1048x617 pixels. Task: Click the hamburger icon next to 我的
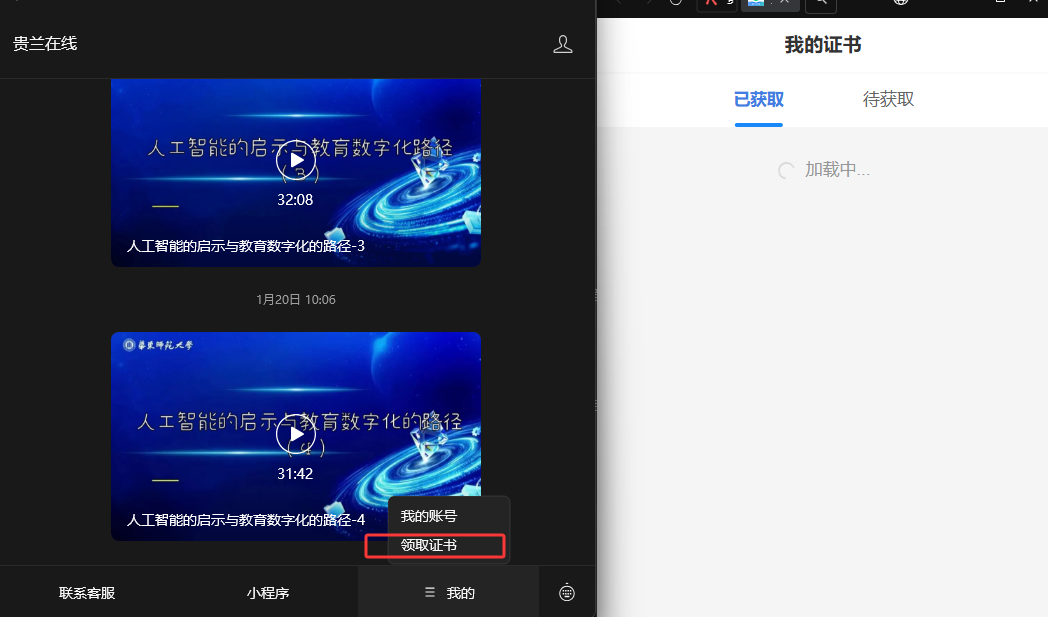427,592
